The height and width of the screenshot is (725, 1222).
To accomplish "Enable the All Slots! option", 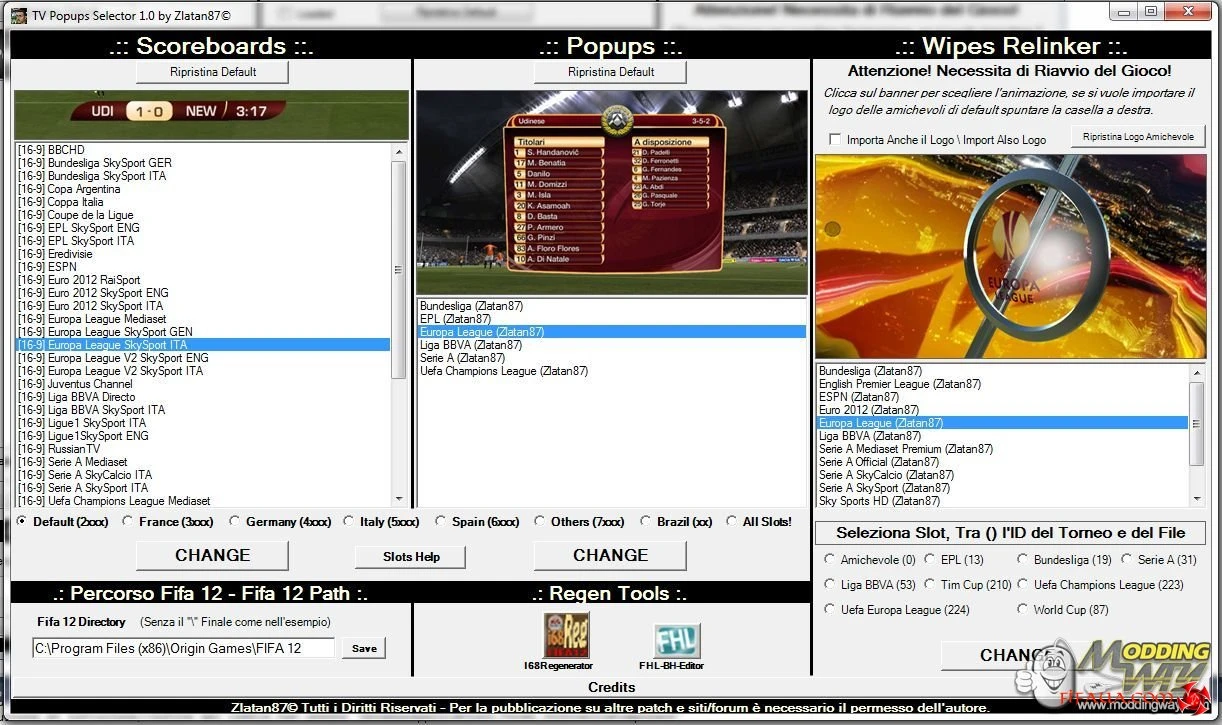I will [x=732, y=521].
